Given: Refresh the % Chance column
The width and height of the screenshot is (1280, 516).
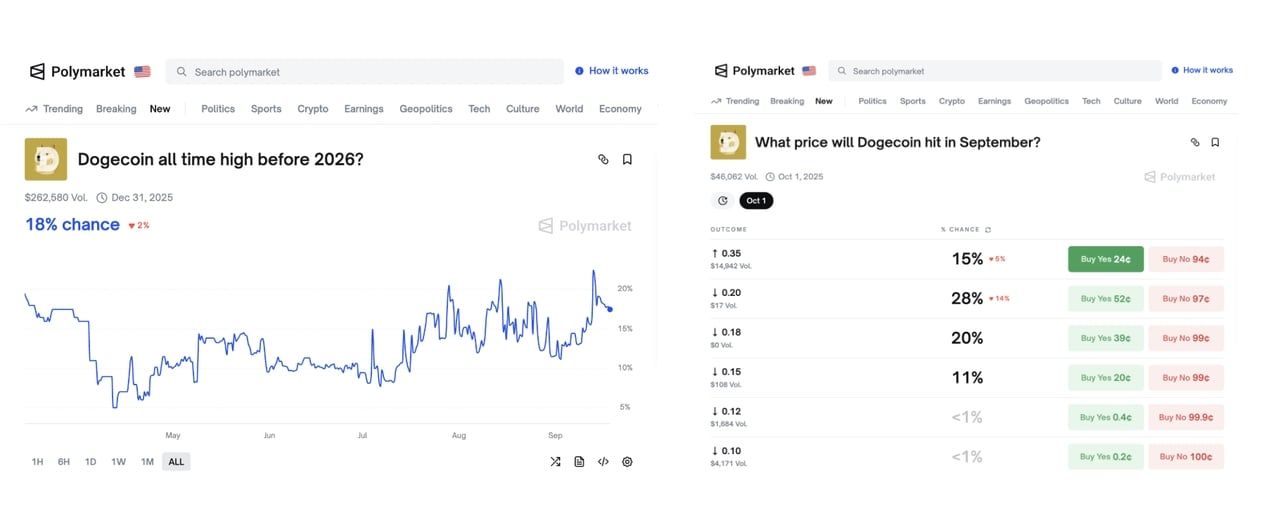Looking at the screenshot, I should point(988,230).
